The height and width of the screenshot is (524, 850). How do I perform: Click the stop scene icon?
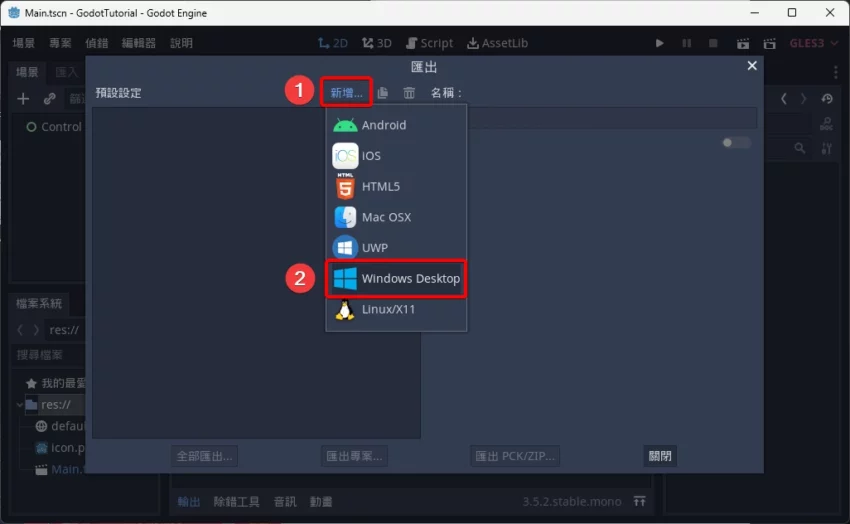point(713,43)
